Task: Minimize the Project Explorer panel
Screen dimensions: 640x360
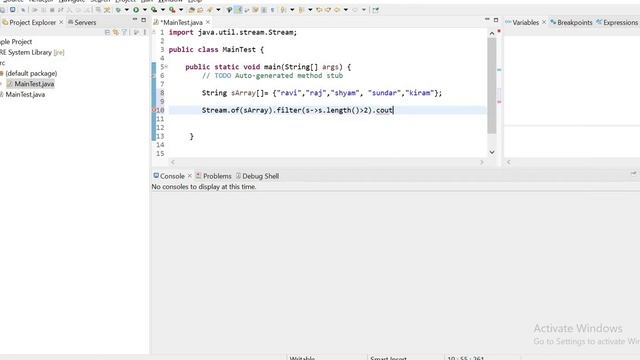Action: [x=135, y=20]
